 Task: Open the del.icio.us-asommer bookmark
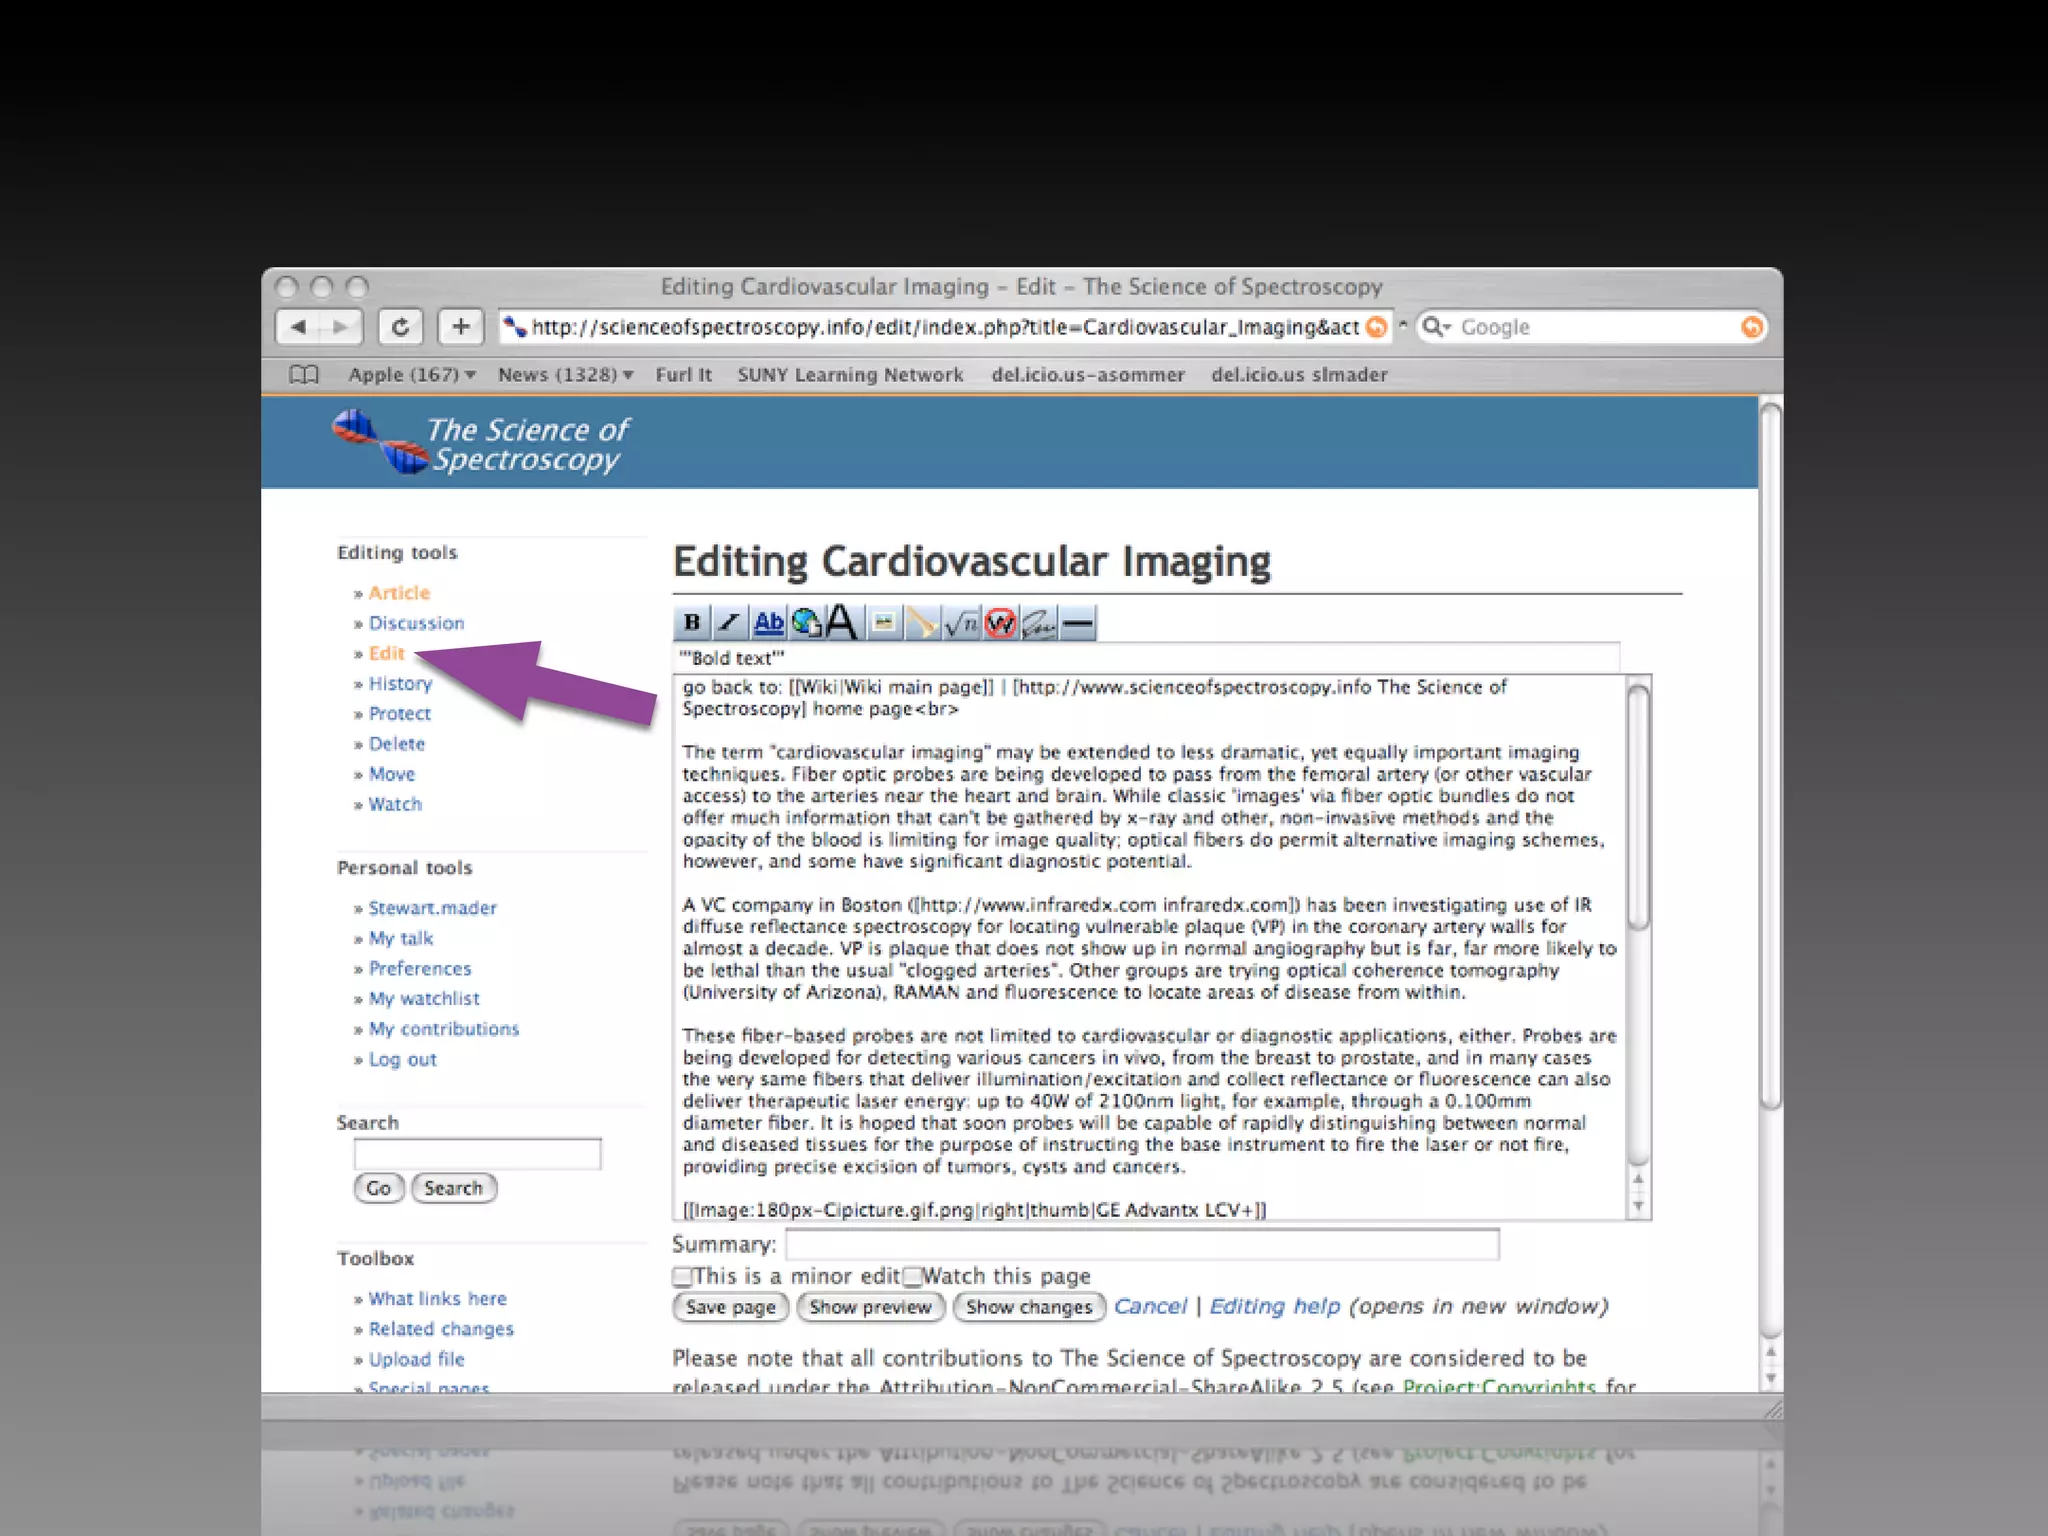pyautogui.click(x=1088, y=375)
